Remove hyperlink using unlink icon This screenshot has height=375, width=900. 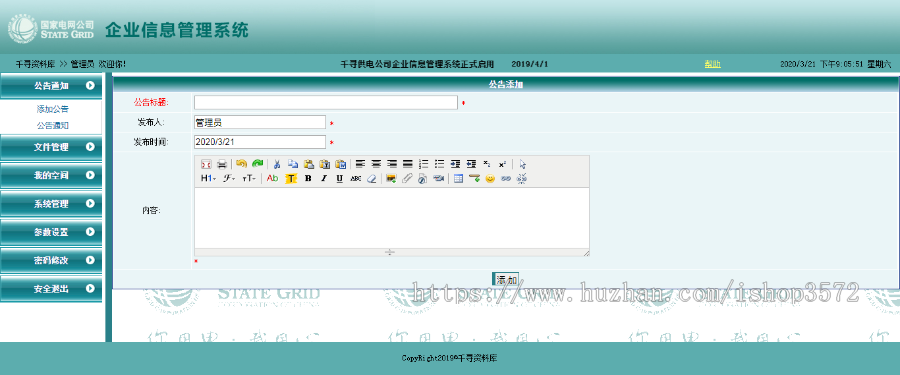522,178
